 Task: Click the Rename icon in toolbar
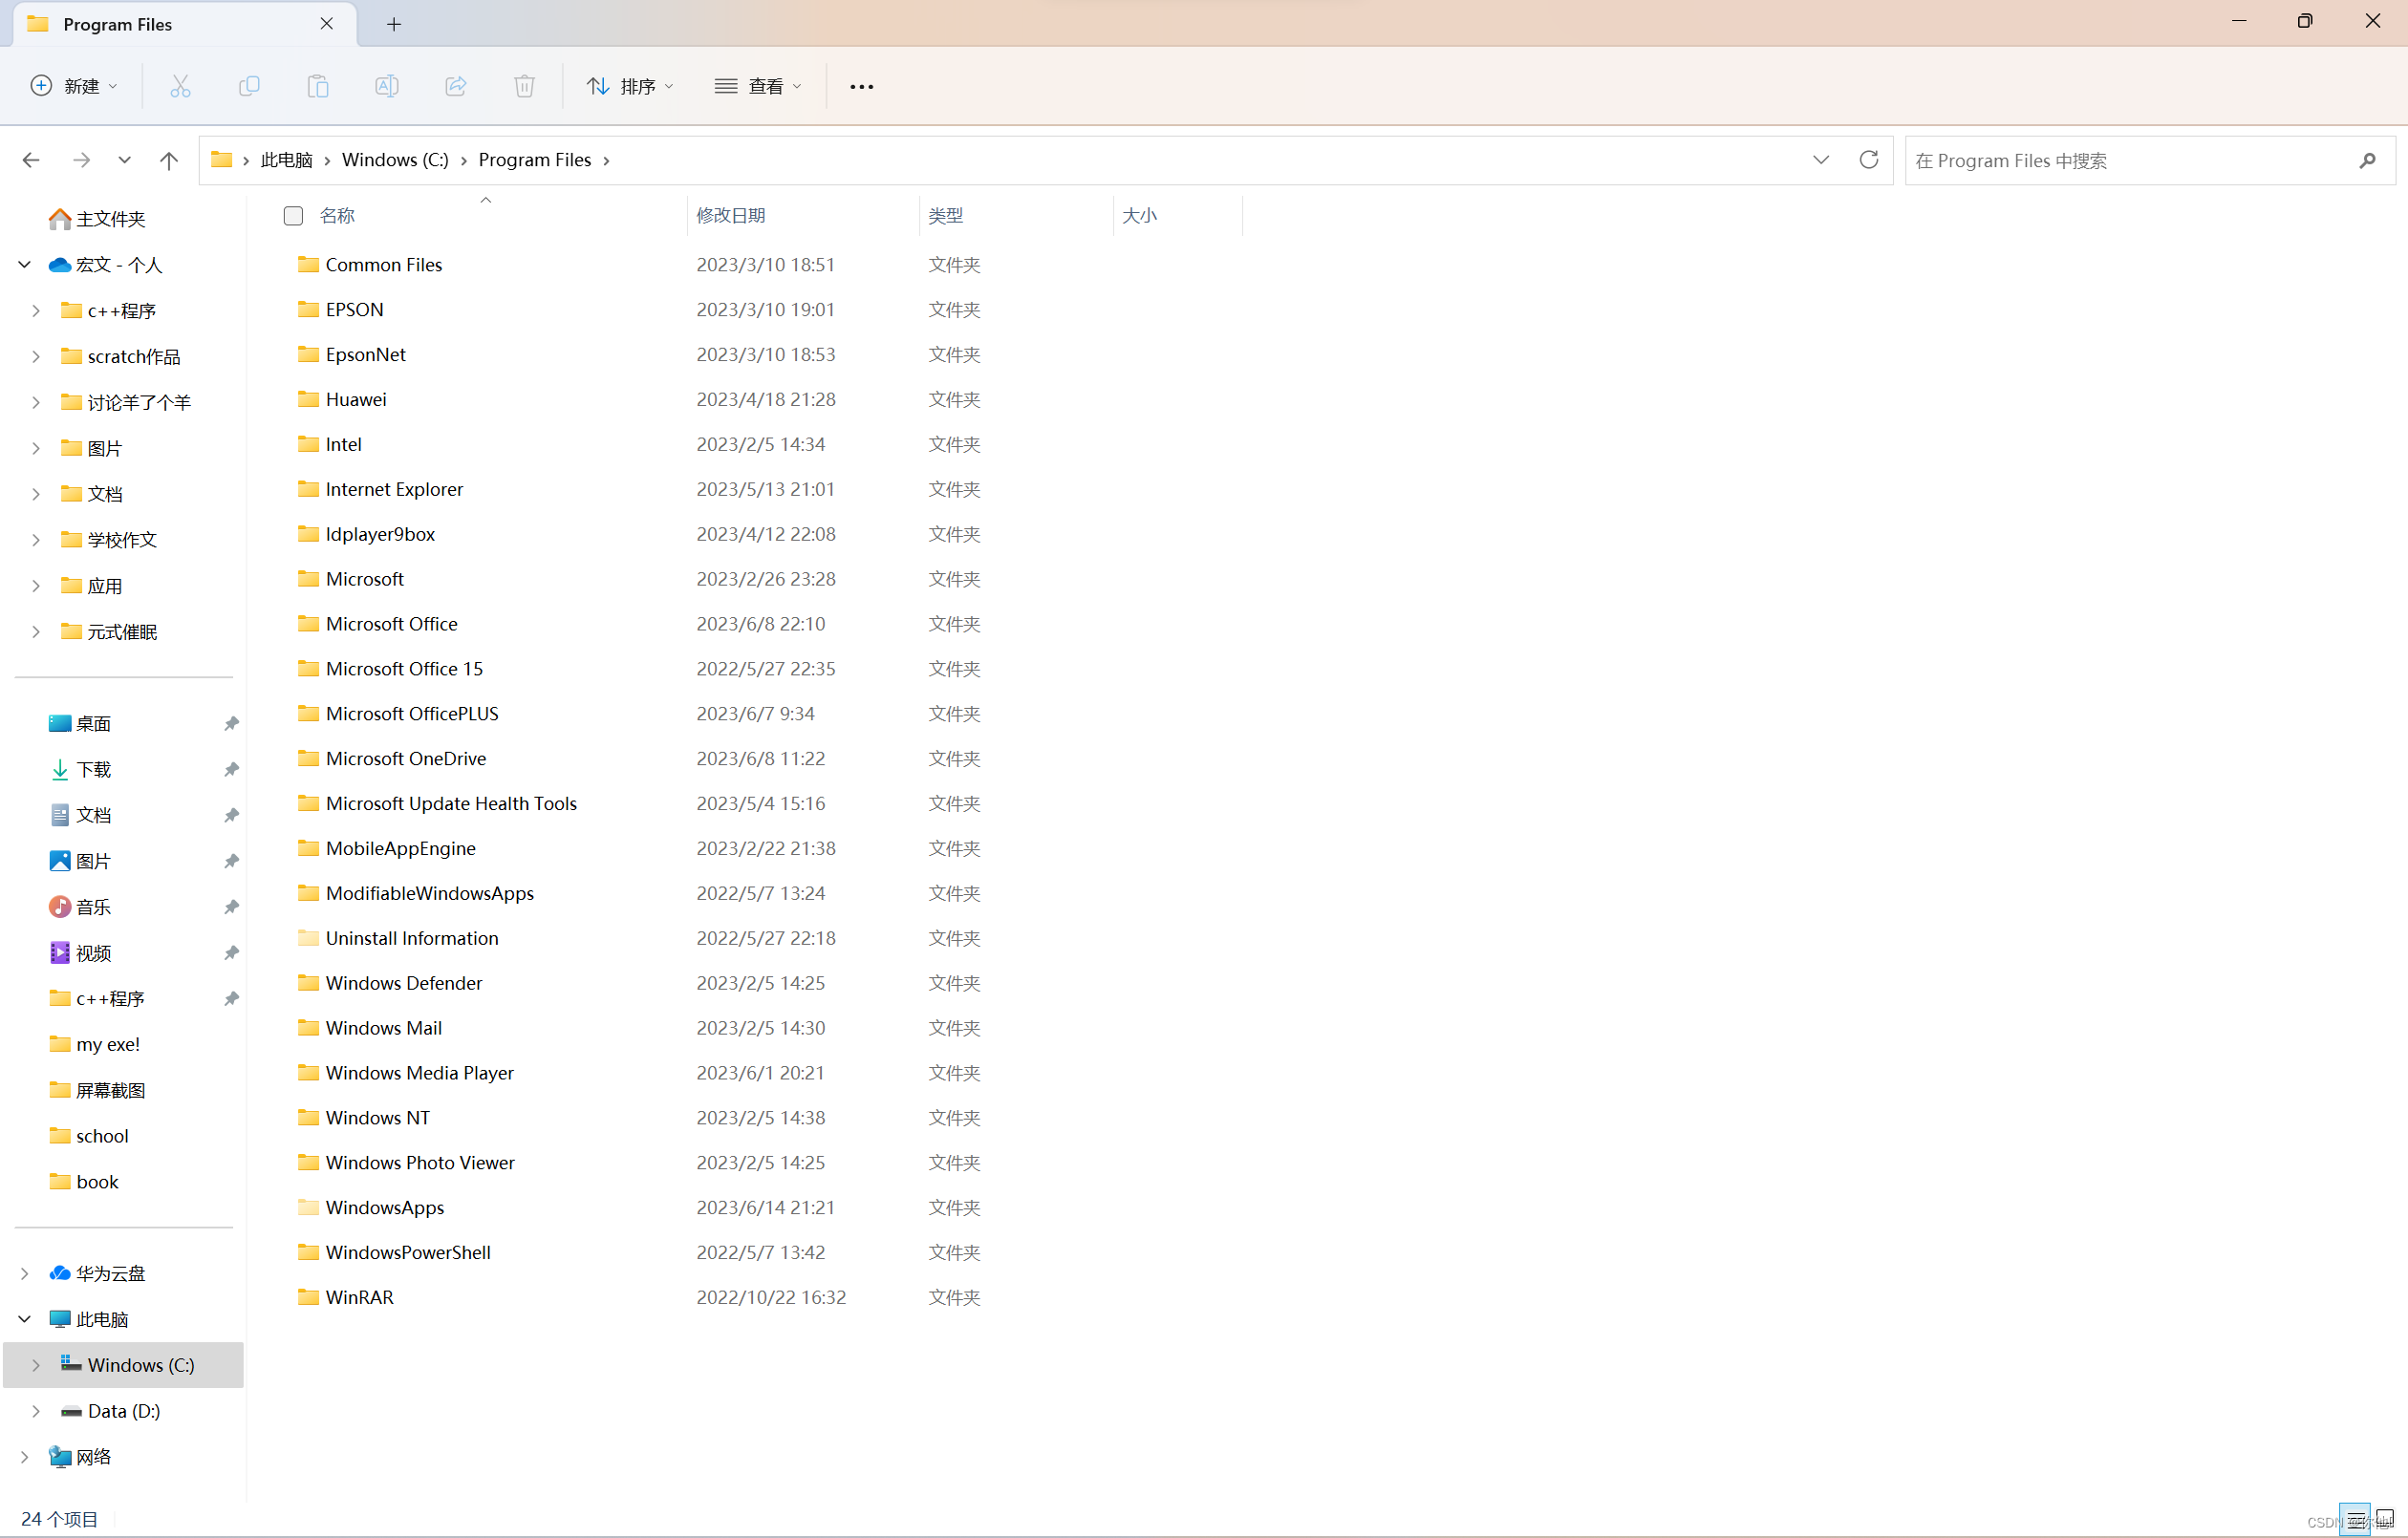coord(387,86)
